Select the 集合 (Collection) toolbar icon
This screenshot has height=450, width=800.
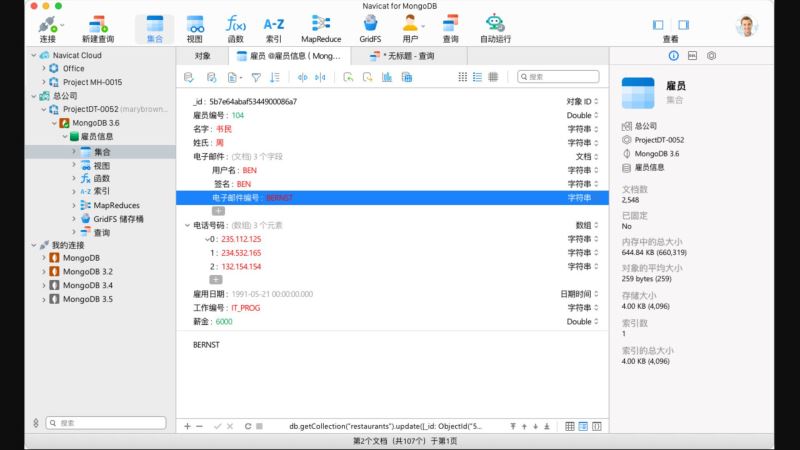[x=155, y=29]
